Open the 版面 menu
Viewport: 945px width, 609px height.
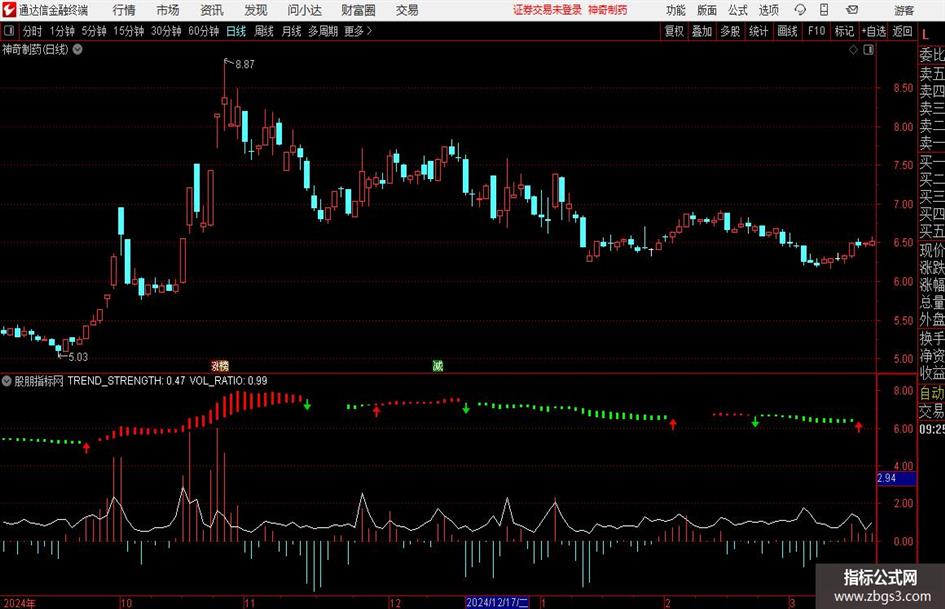coord(707,10)
